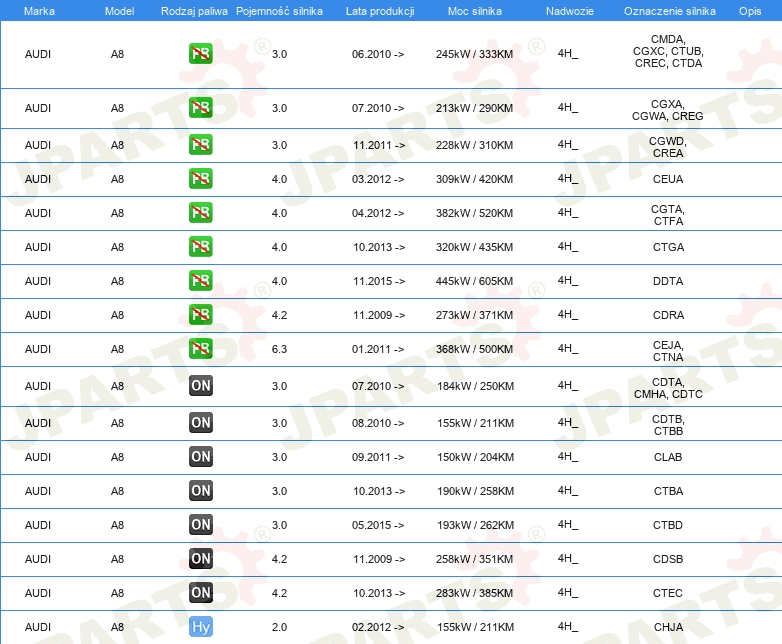
Task: Click the 228kW / 310KM power cell
Action: click(474, 145)
